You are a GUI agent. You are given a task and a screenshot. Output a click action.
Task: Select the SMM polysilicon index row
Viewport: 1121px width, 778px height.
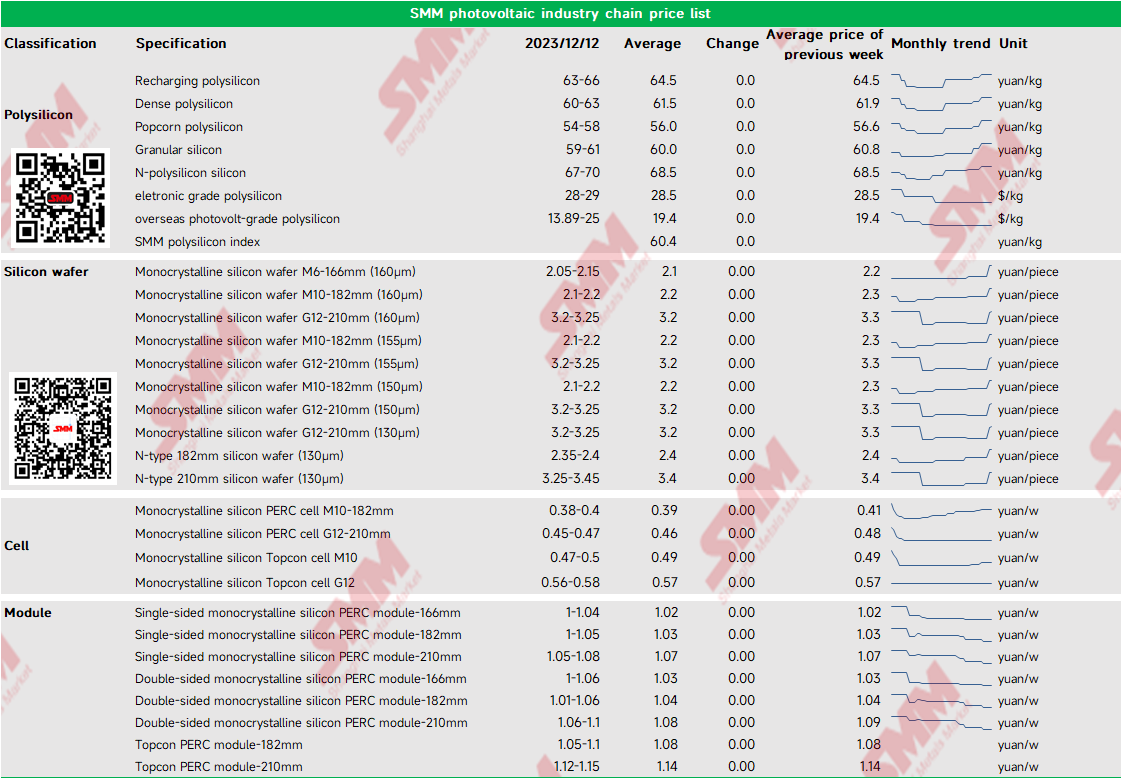point(197,242)
